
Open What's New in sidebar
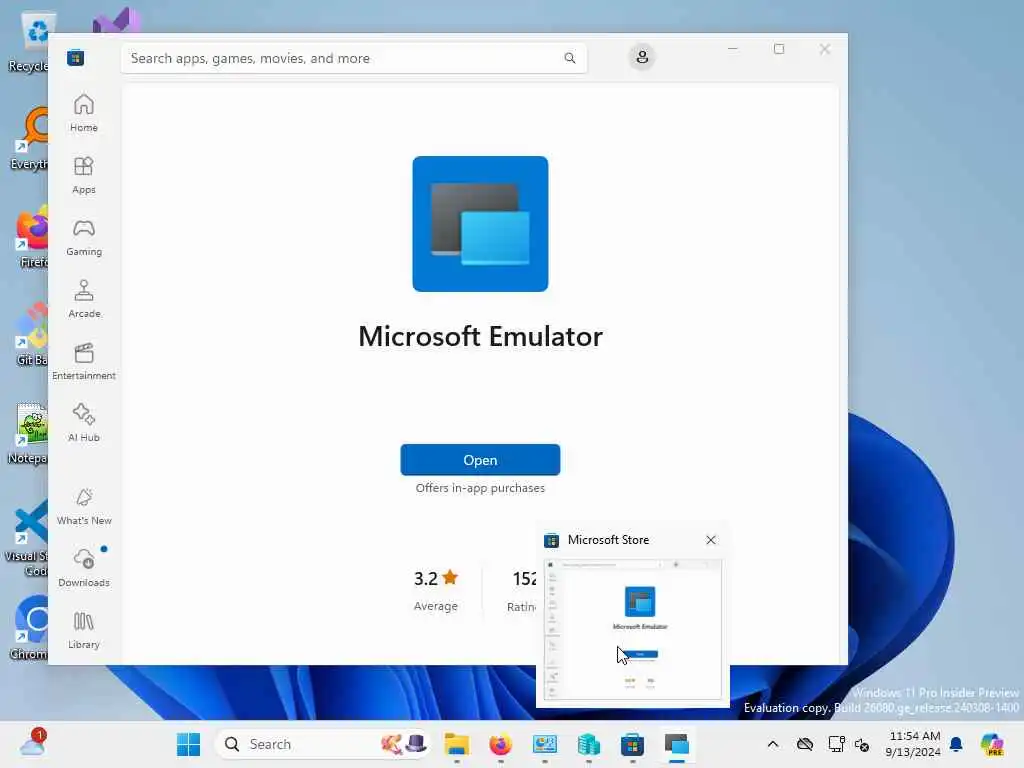[84, 506]
